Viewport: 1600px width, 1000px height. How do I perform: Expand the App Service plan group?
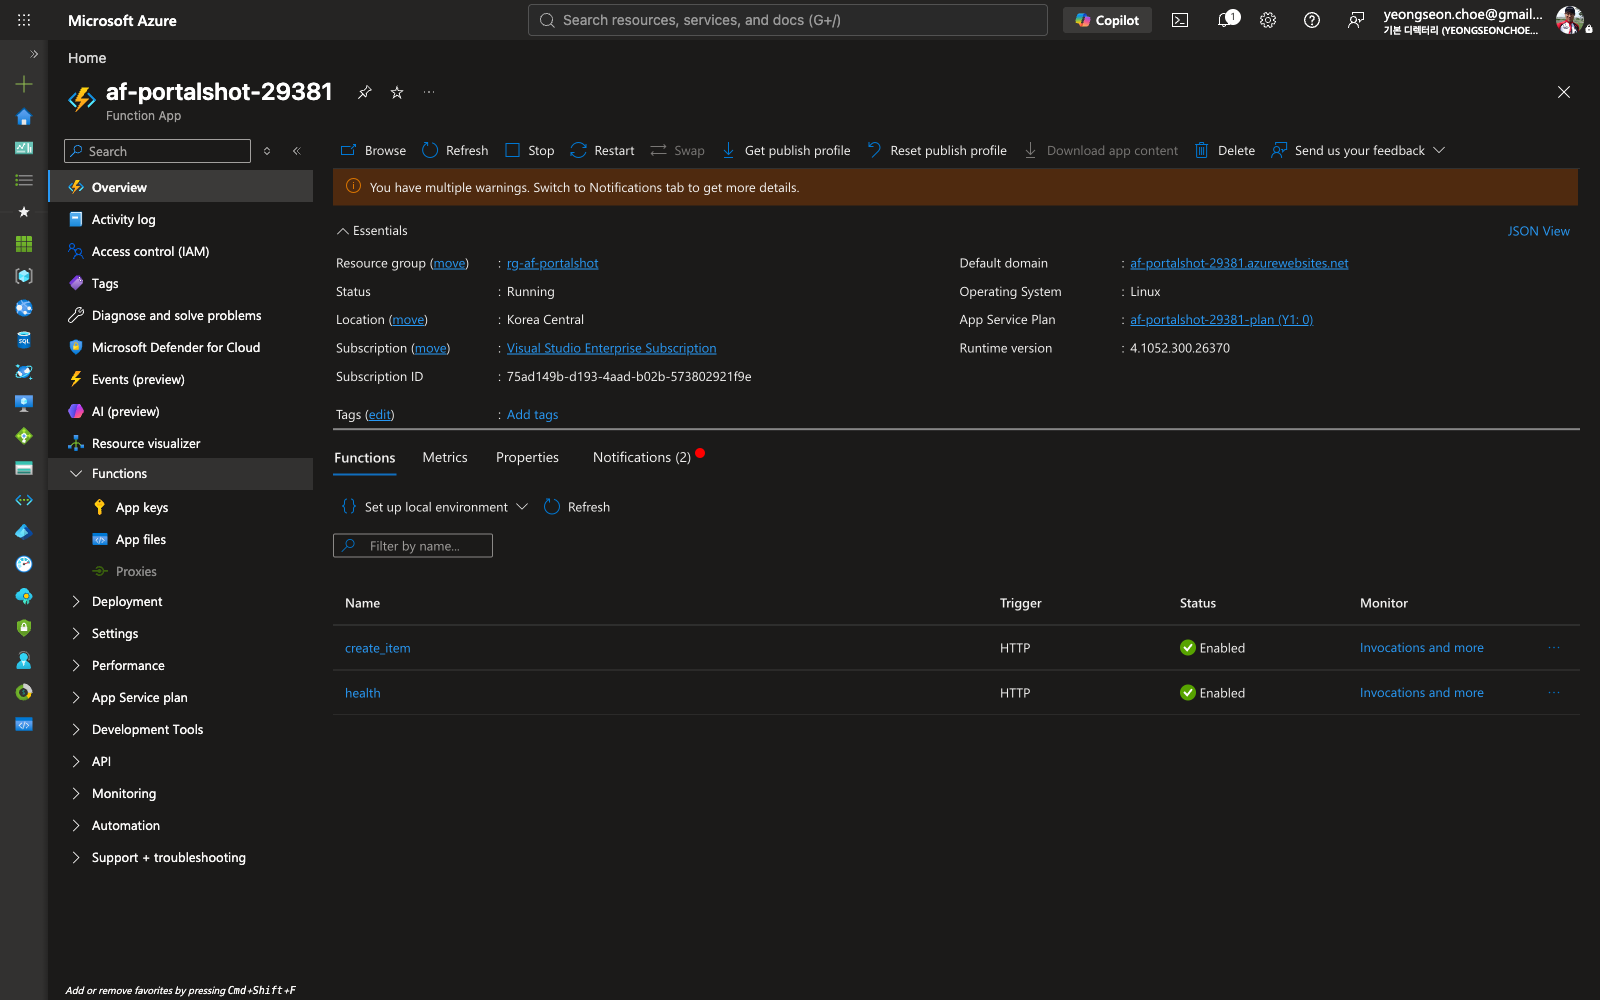click(x=76, y=698)
